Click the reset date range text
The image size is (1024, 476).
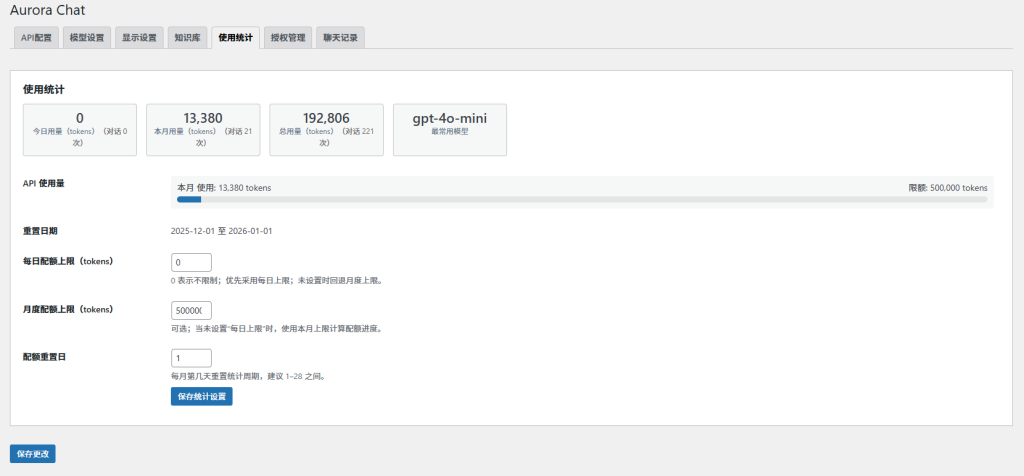[x=222, y=231]
